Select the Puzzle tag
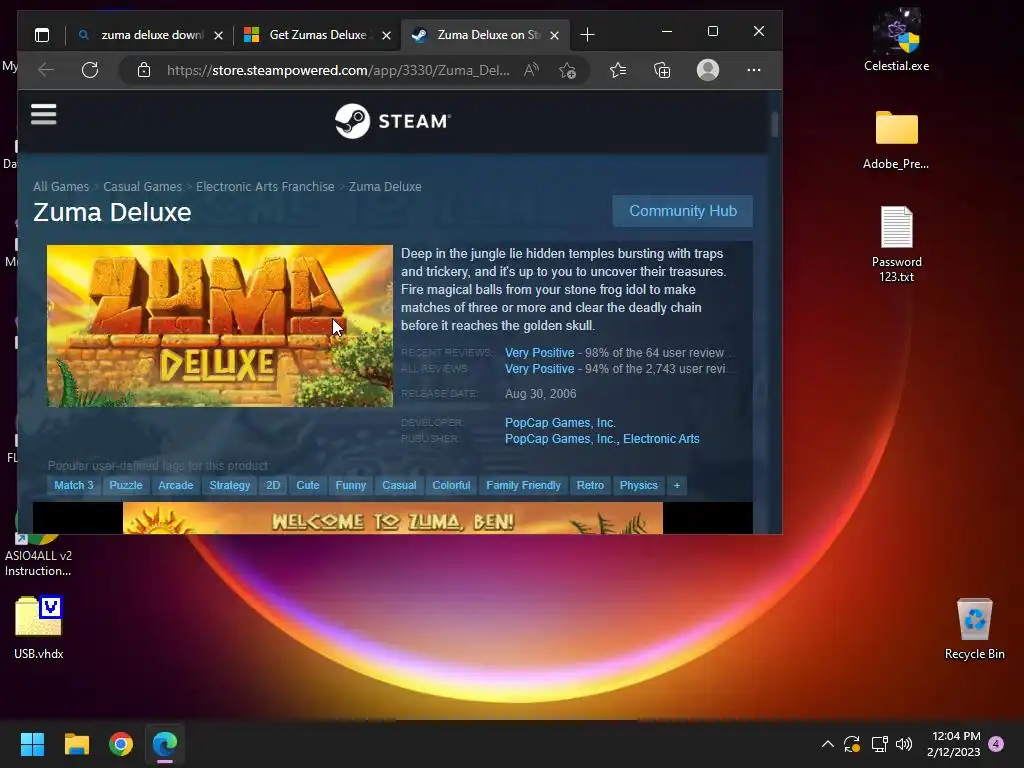This screenshot has height=768, width=1024. pos(126,485)
